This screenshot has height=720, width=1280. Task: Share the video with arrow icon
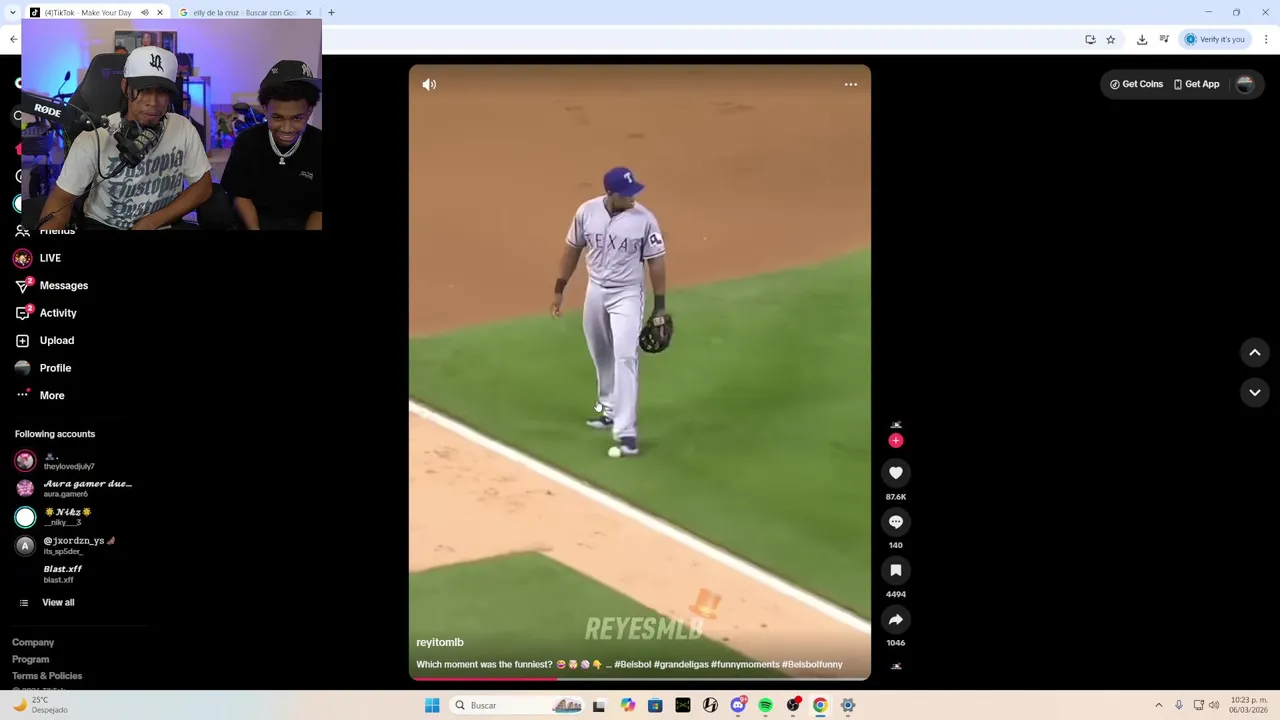[896, 620]
